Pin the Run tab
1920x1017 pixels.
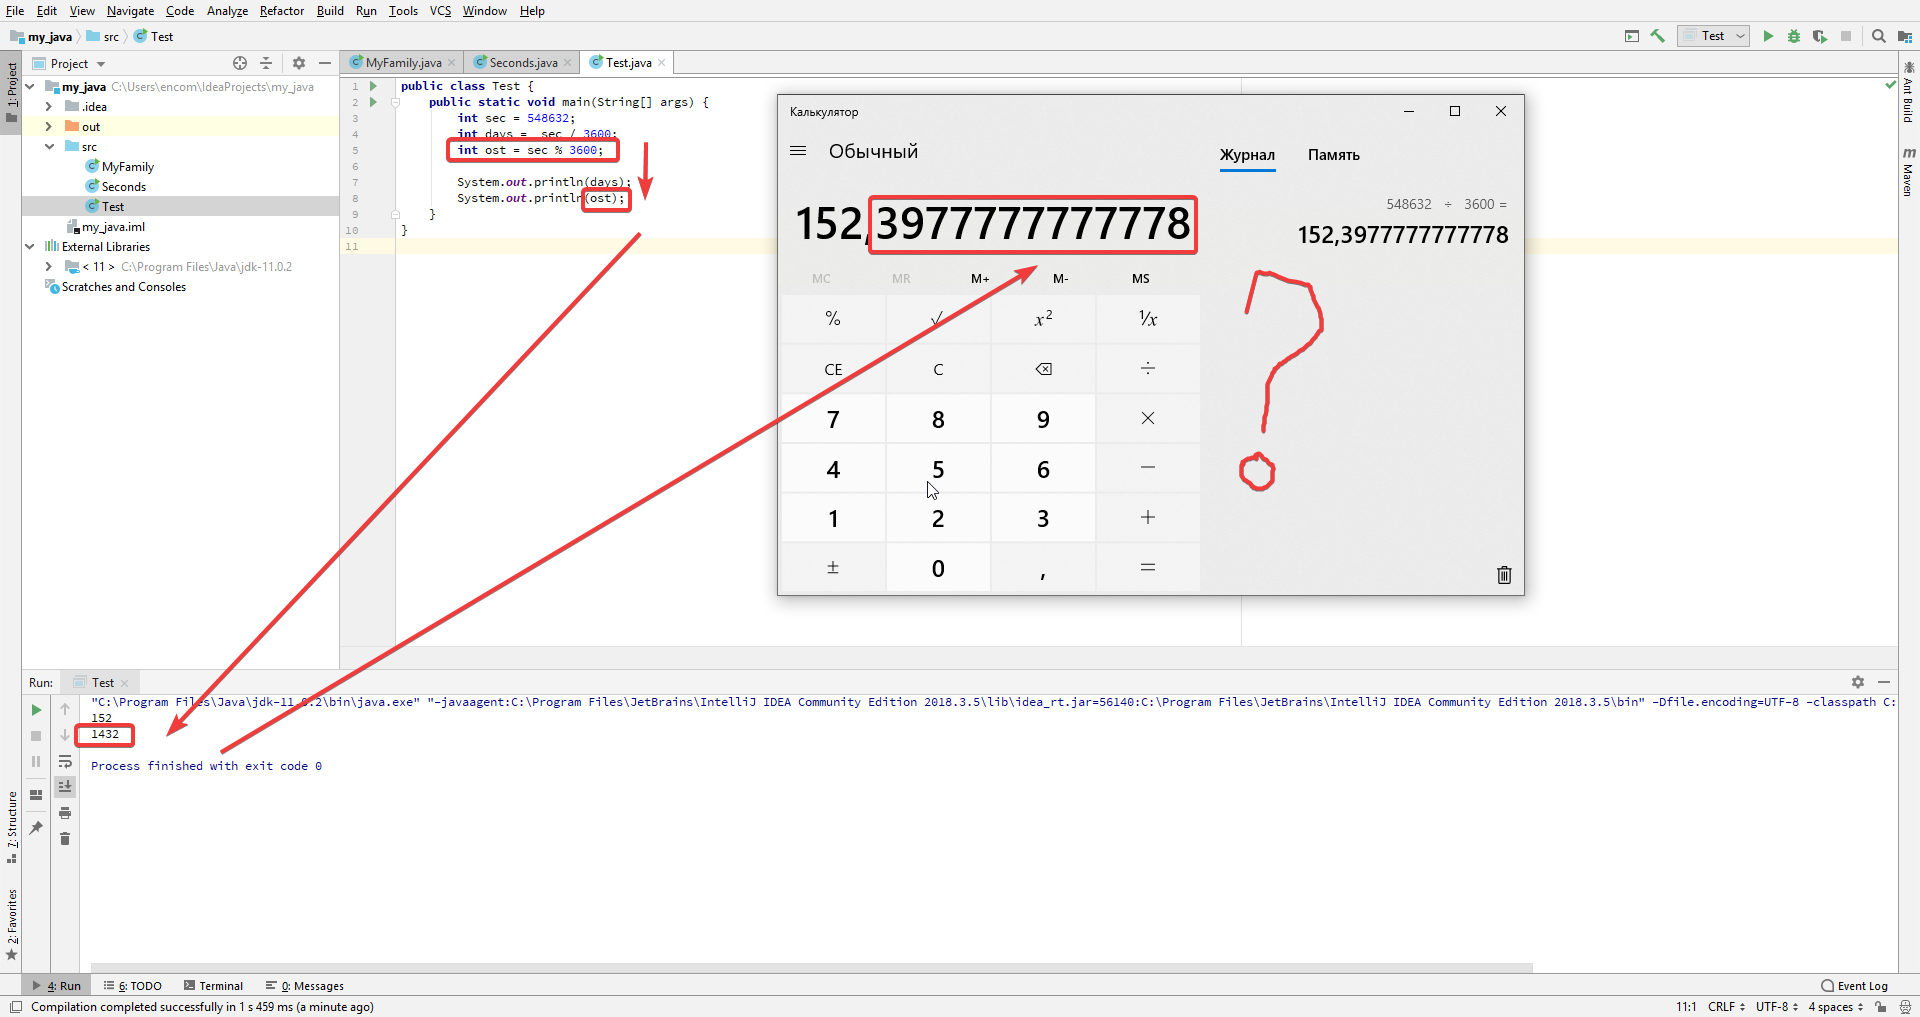(36, 827)
